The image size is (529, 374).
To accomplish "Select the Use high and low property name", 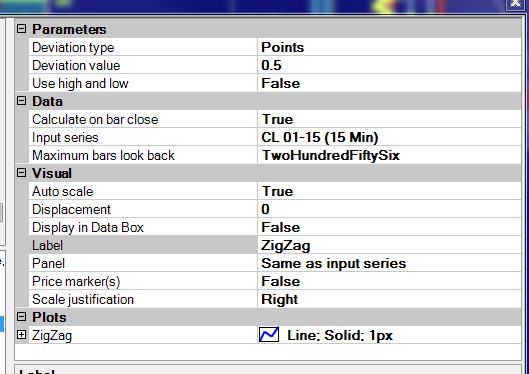I will [80, 83].
